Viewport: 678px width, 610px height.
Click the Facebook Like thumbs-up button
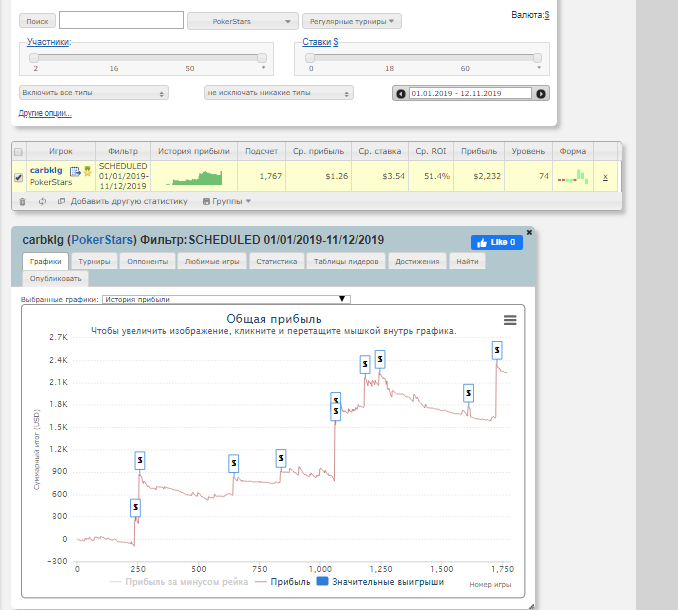pos(497,243)
